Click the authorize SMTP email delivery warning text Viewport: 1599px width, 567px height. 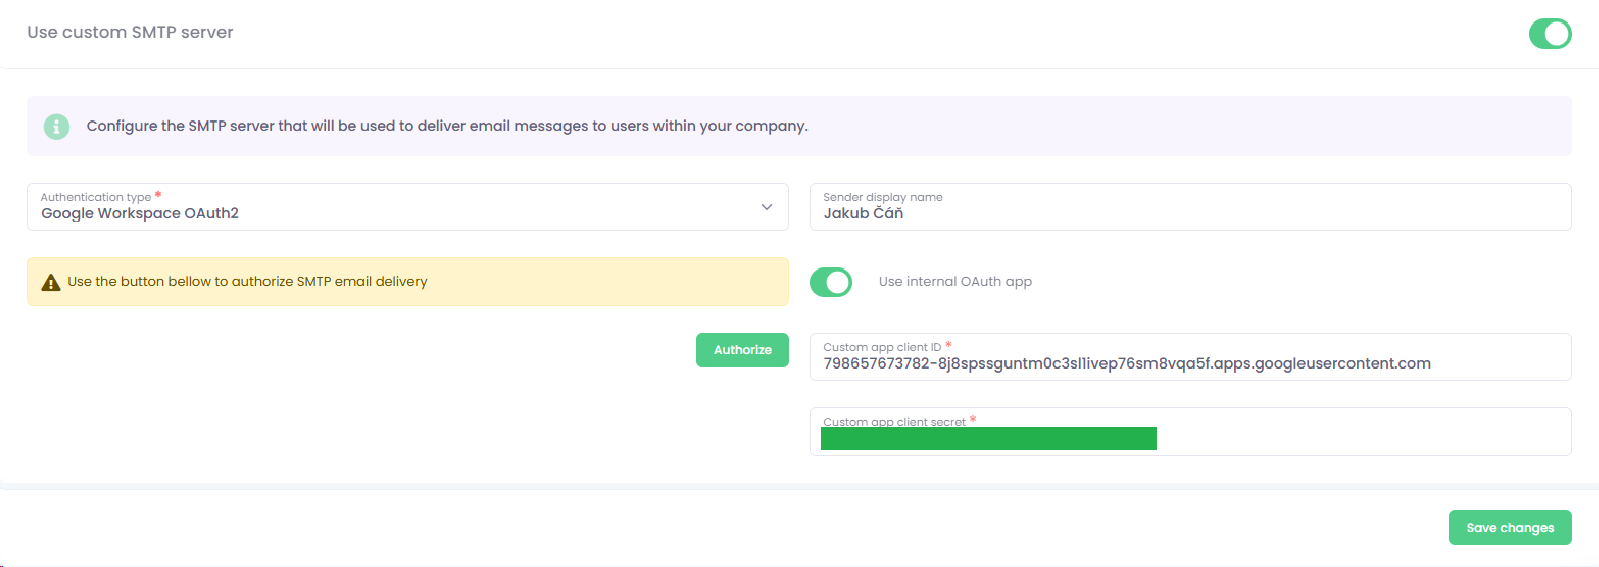[247, 282]
